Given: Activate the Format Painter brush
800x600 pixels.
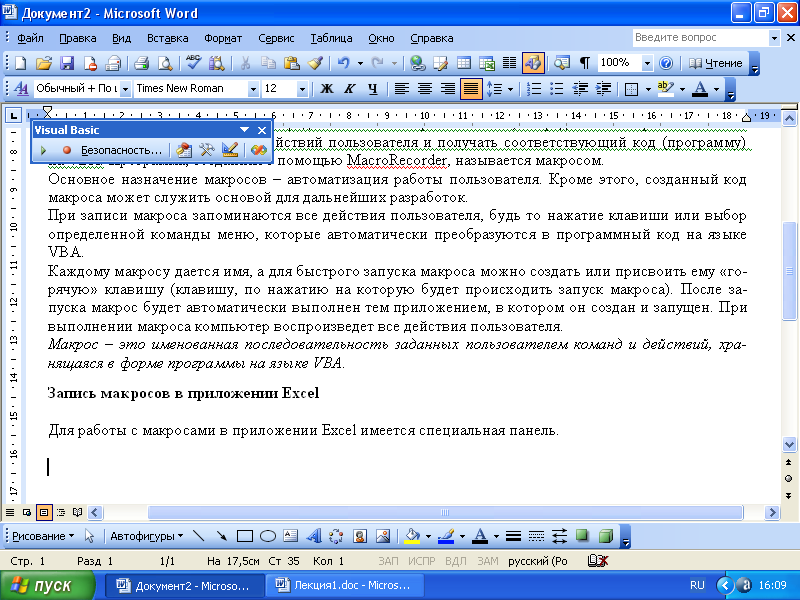Looking at the screenshot, I should coord(315,63).
